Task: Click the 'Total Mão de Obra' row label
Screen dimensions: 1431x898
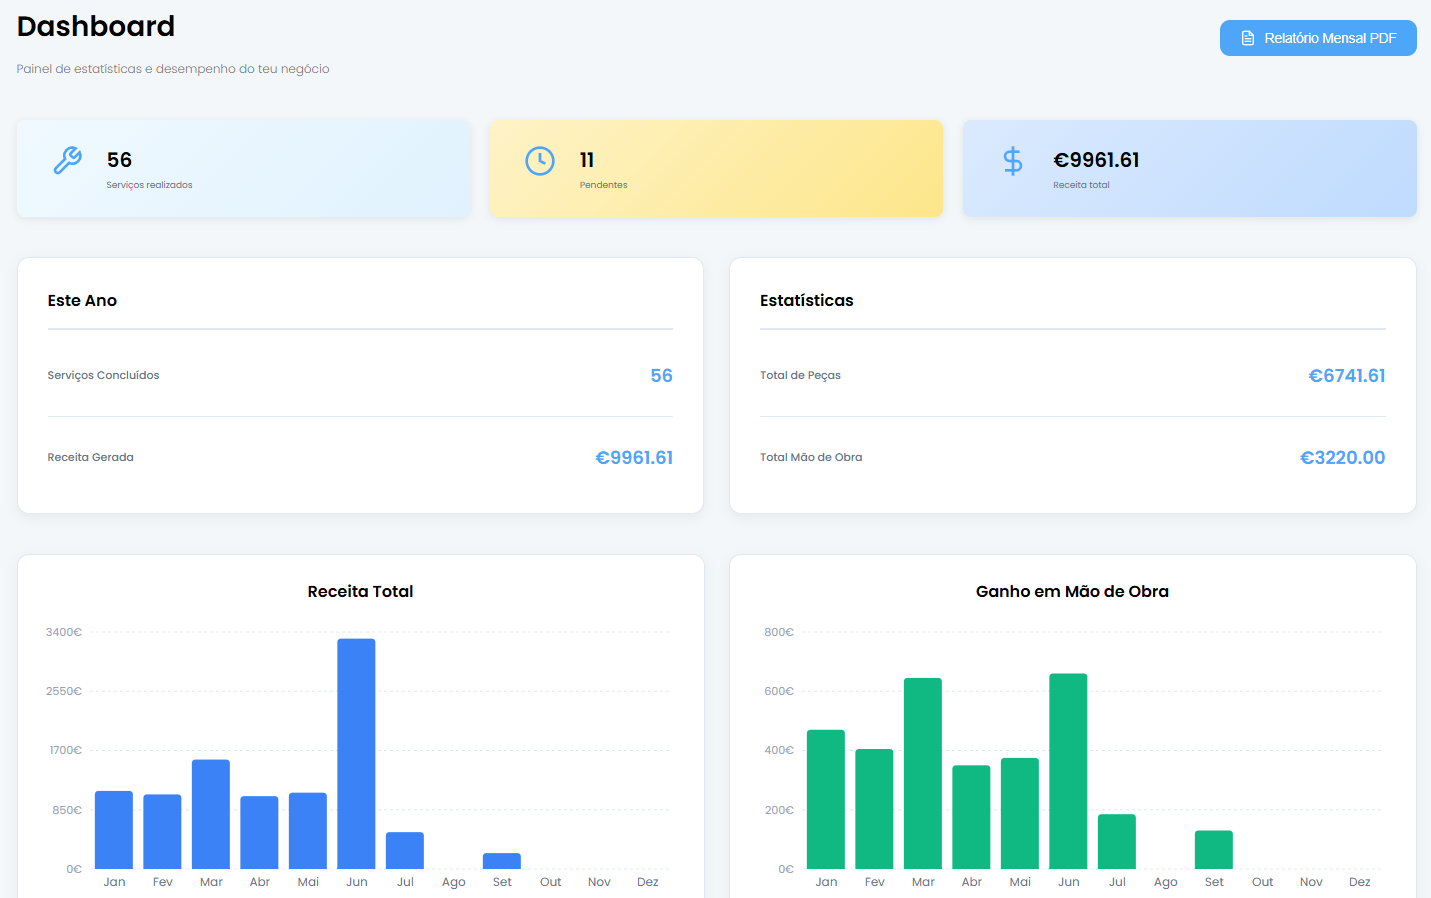Action: coord(811,457)
